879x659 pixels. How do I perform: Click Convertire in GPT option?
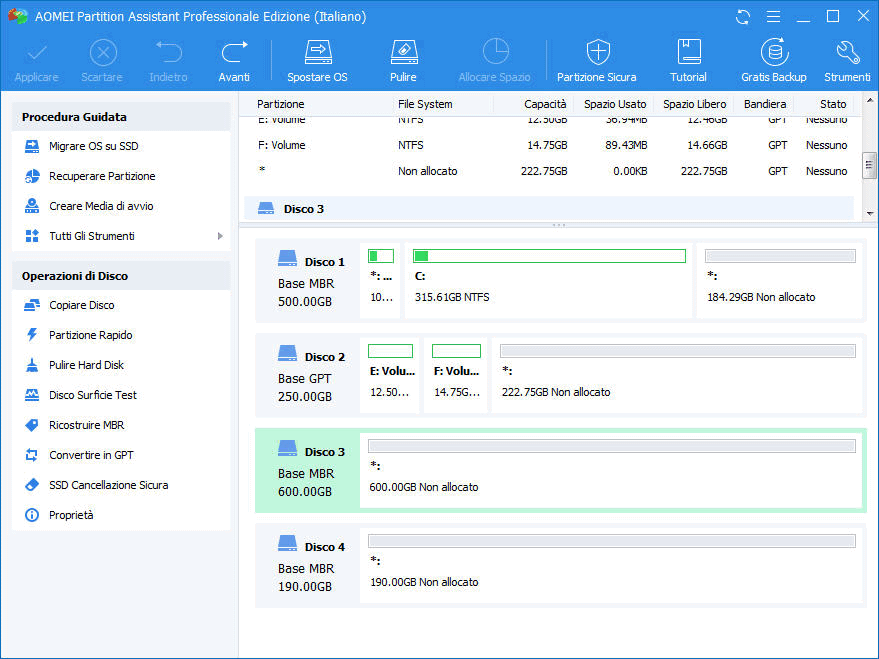pyautogui.click(x=91, y=455)
